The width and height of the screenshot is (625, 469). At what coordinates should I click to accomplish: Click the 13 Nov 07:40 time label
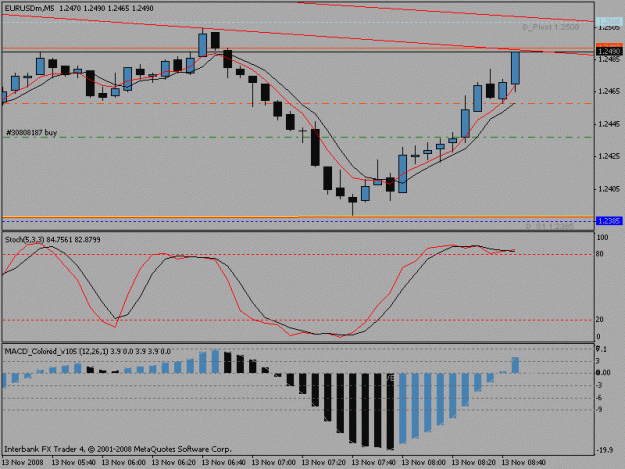click(x=373, y=462)
